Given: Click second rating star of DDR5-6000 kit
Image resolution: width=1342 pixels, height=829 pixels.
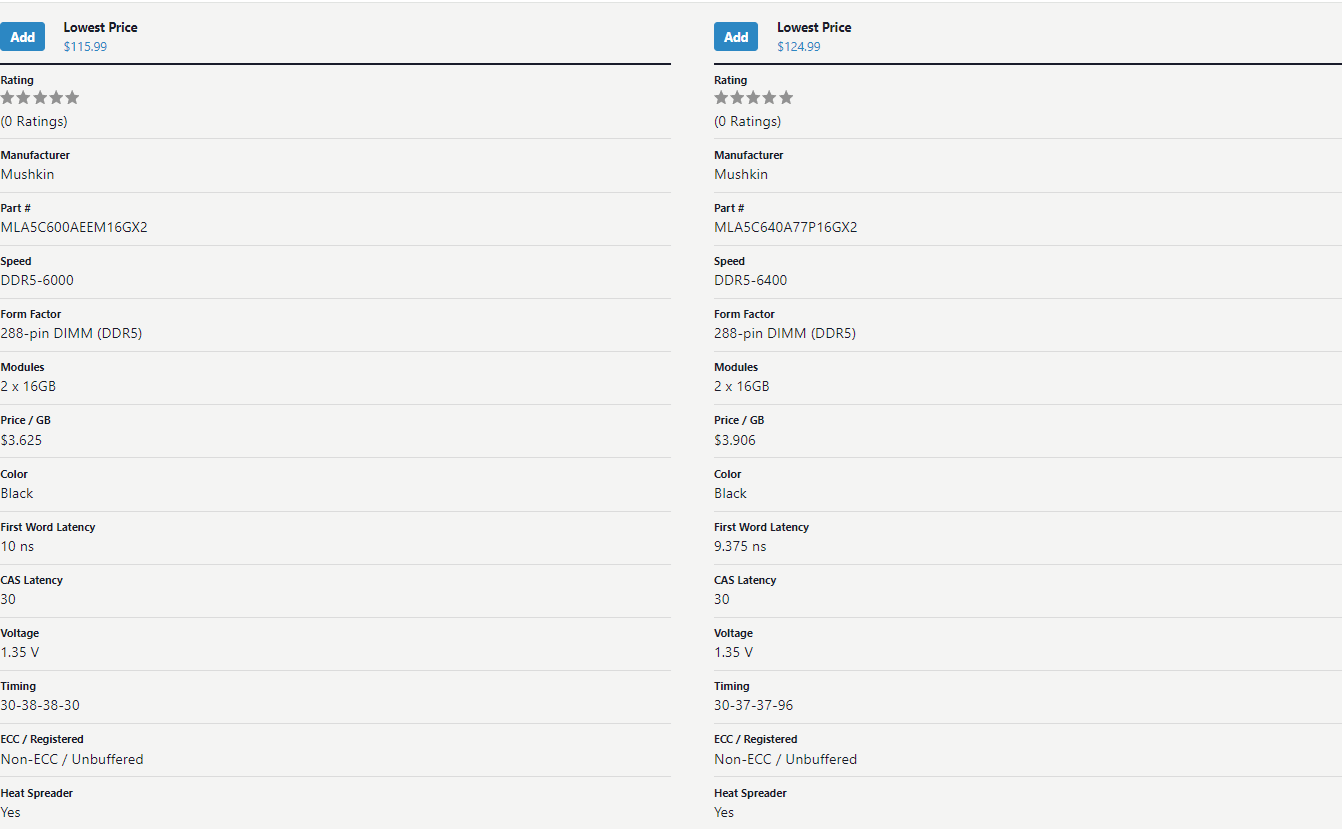Looking at the screenshot, I should tap(24, 97).
